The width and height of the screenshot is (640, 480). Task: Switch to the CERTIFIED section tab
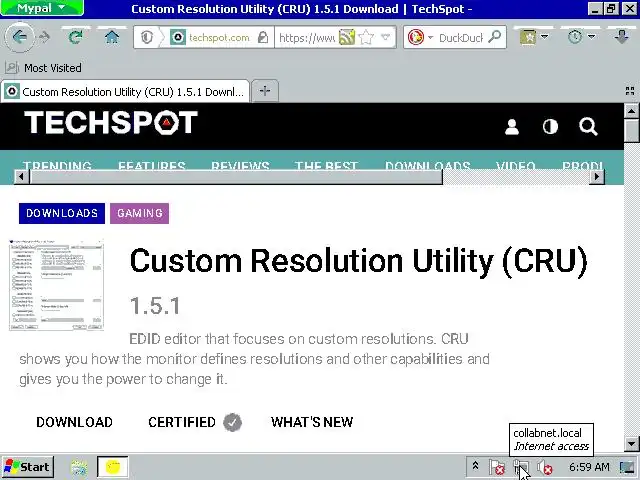[x=182, y=422]
